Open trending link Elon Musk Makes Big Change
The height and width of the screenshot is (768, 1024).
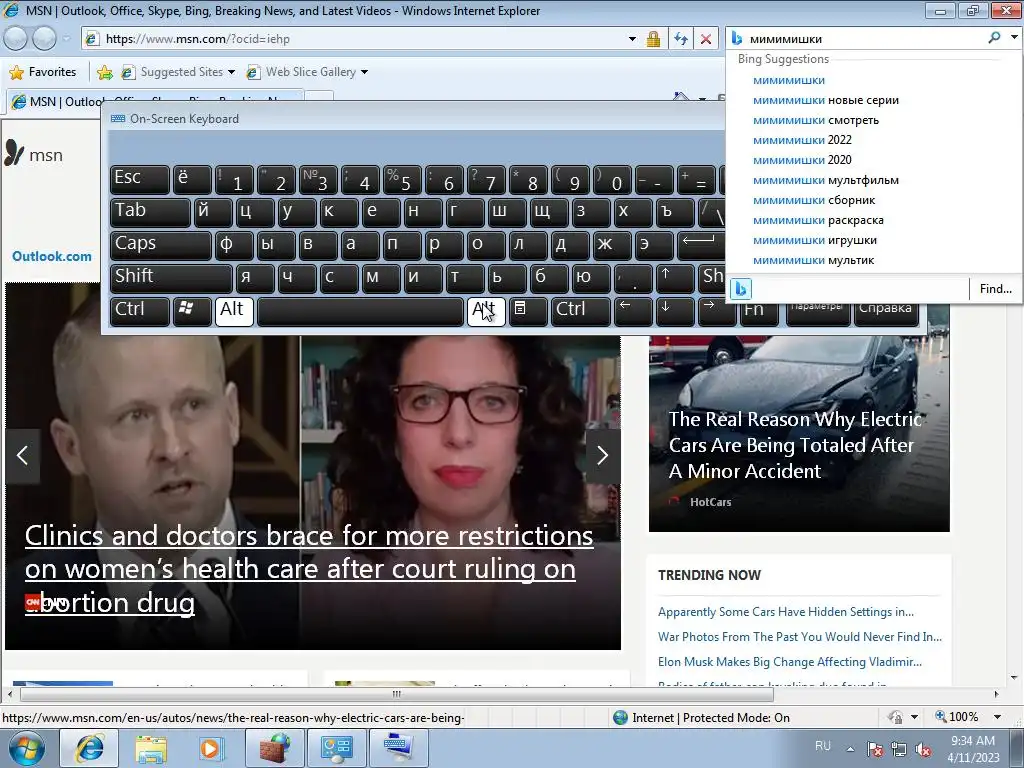tap(790, 662)
